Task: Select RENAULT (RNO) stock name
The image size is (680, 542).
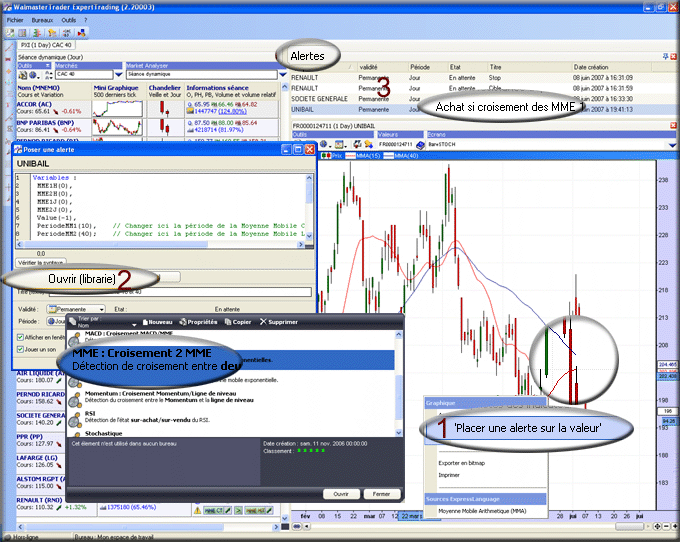Action: [39, 500]
